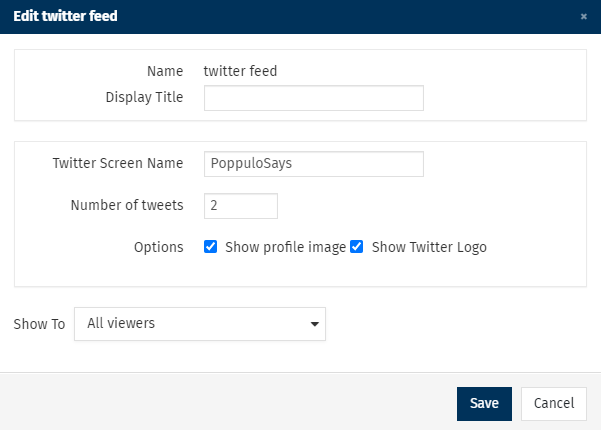Click the Show To dropdown arrow

point(315,324)
